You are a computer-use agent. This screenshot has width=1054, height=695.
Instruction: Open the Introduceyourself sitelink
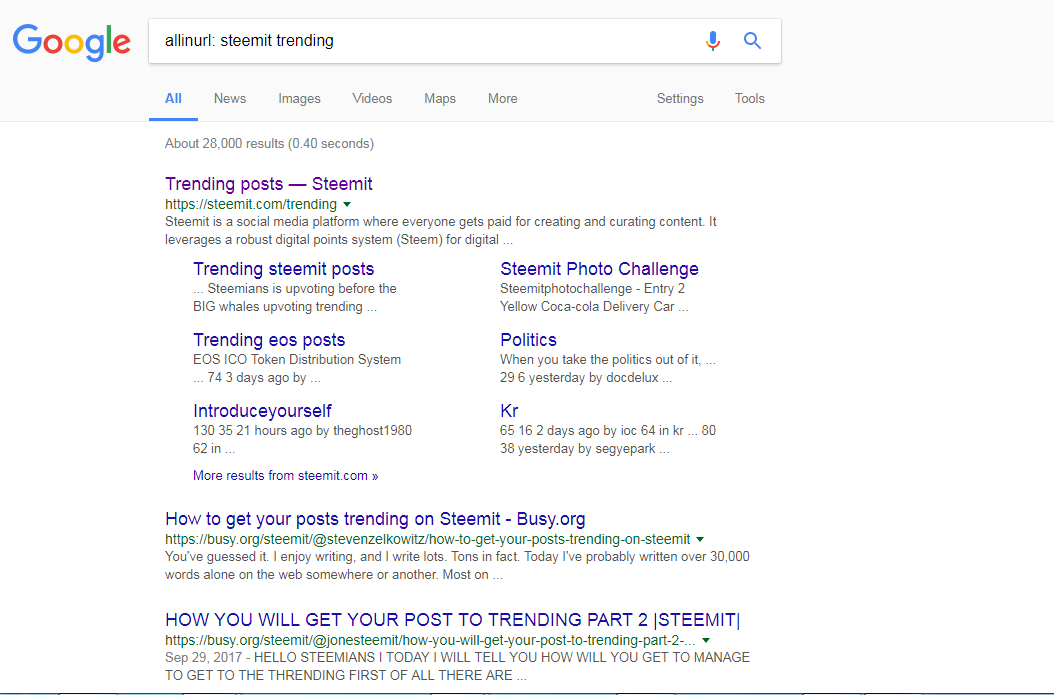click(x=262, y=411)
